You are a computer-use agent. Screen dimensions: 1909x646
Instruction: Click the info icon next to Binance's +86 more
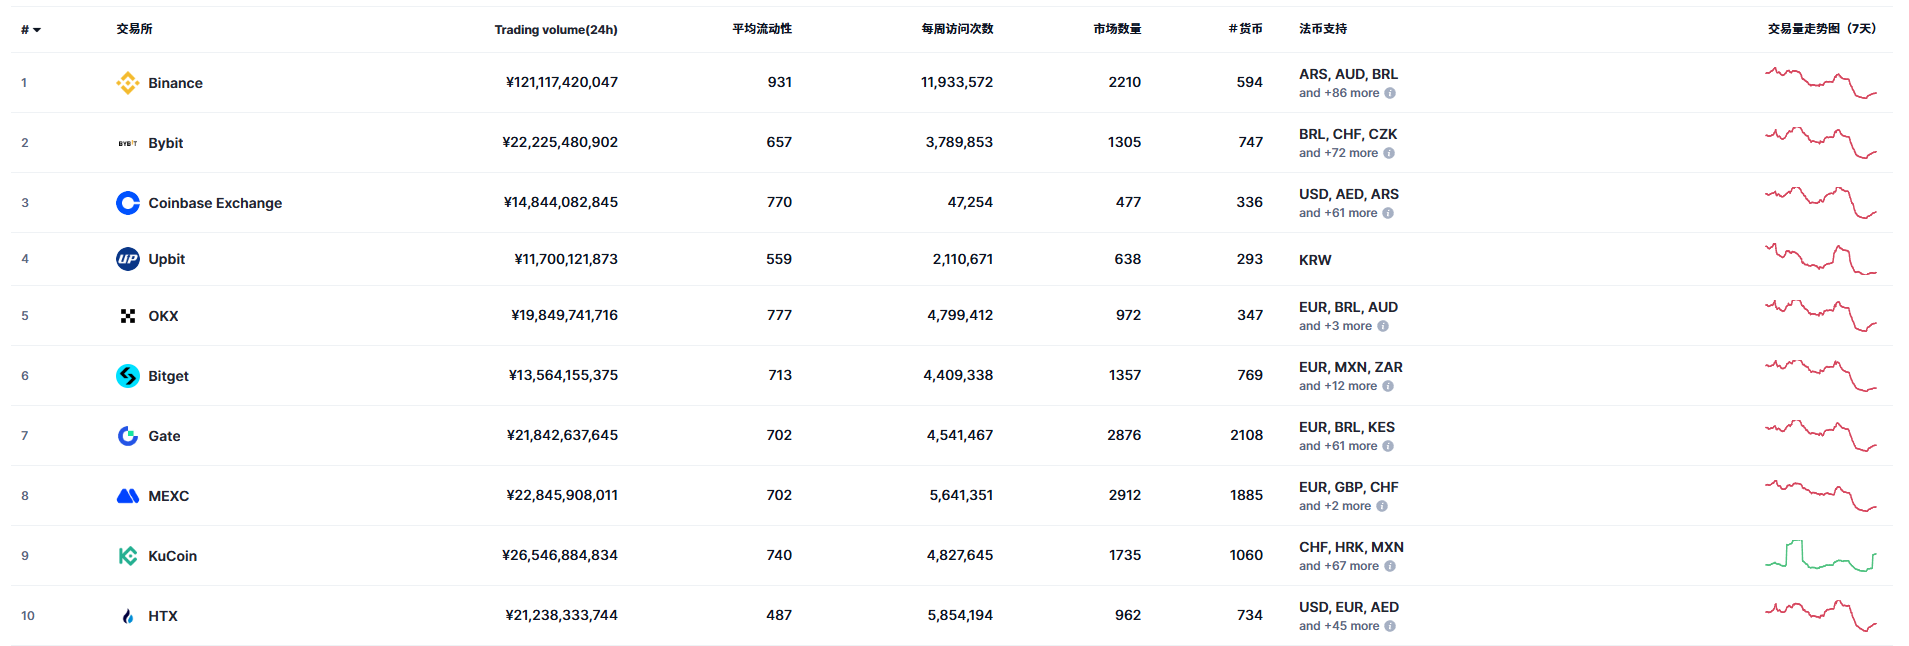1389,93
